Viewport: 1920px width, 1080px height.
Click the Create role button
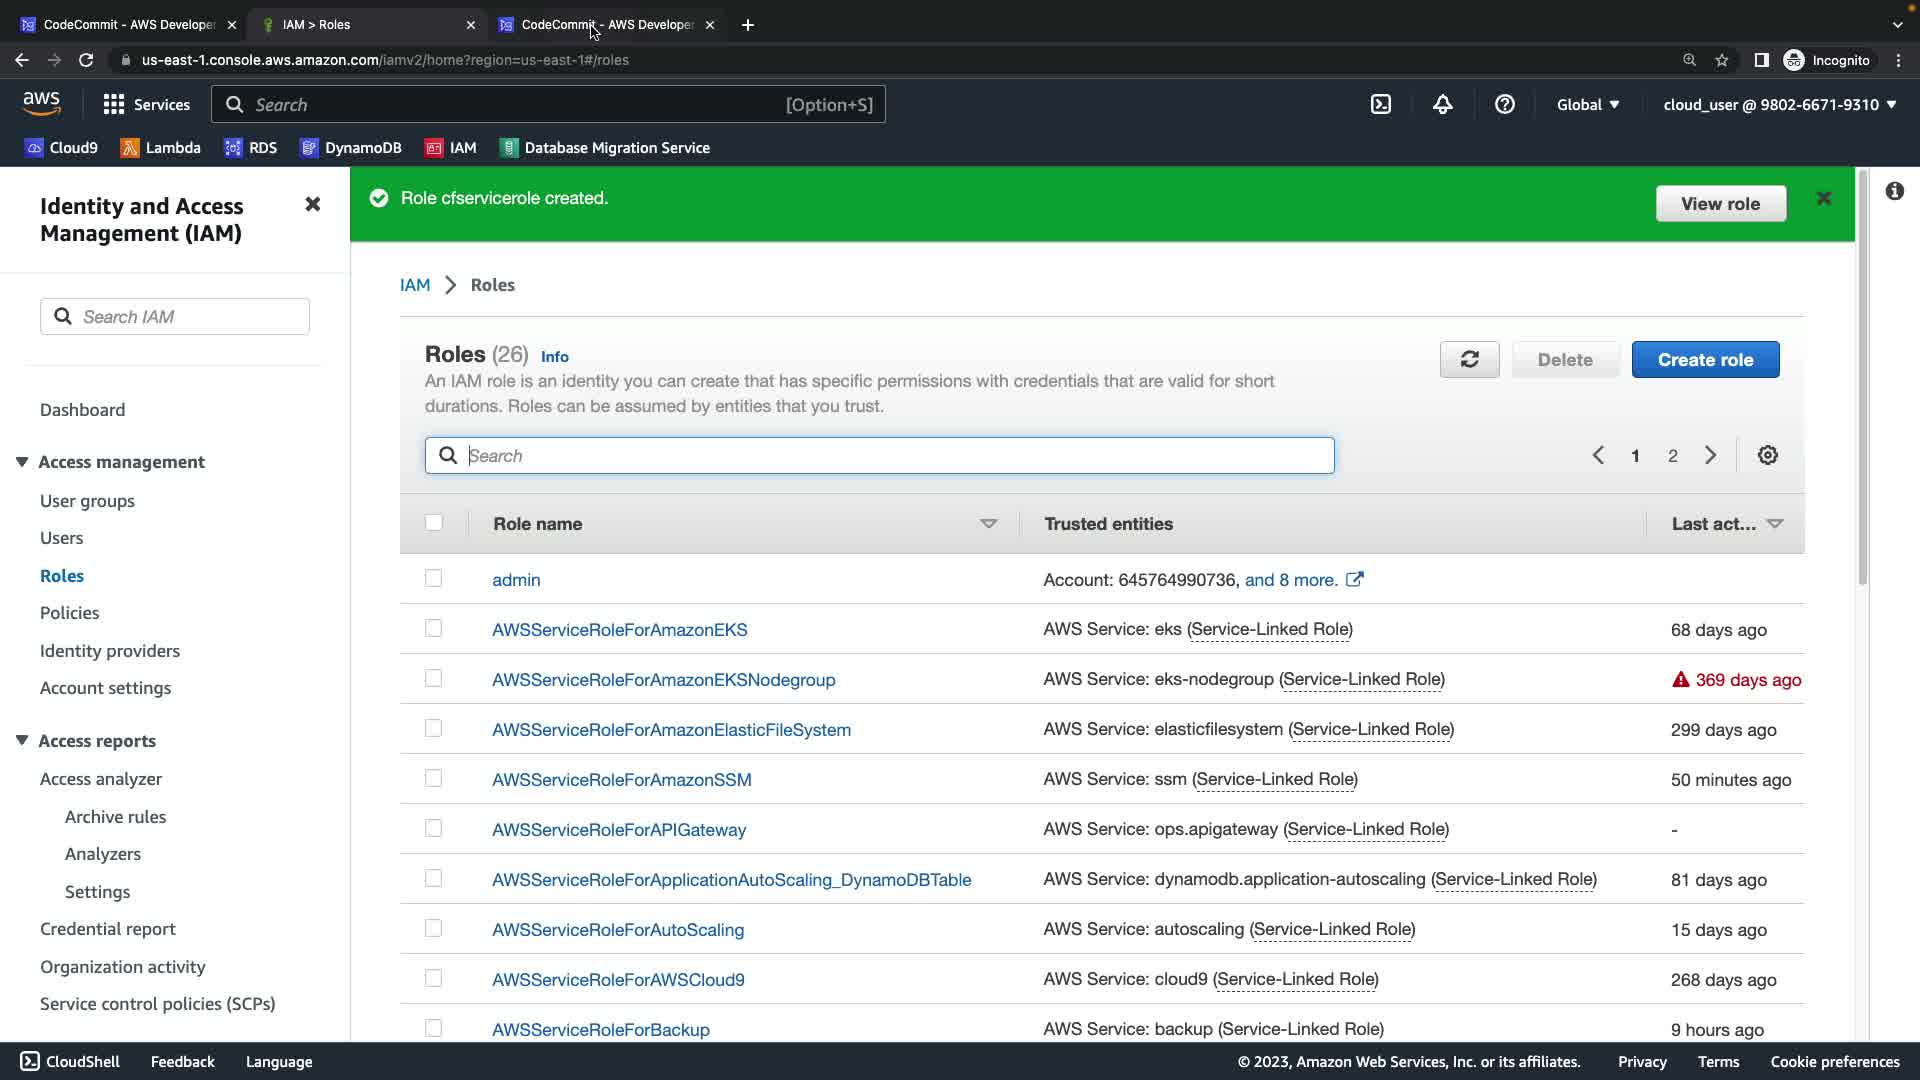[x=1705, y=360]
